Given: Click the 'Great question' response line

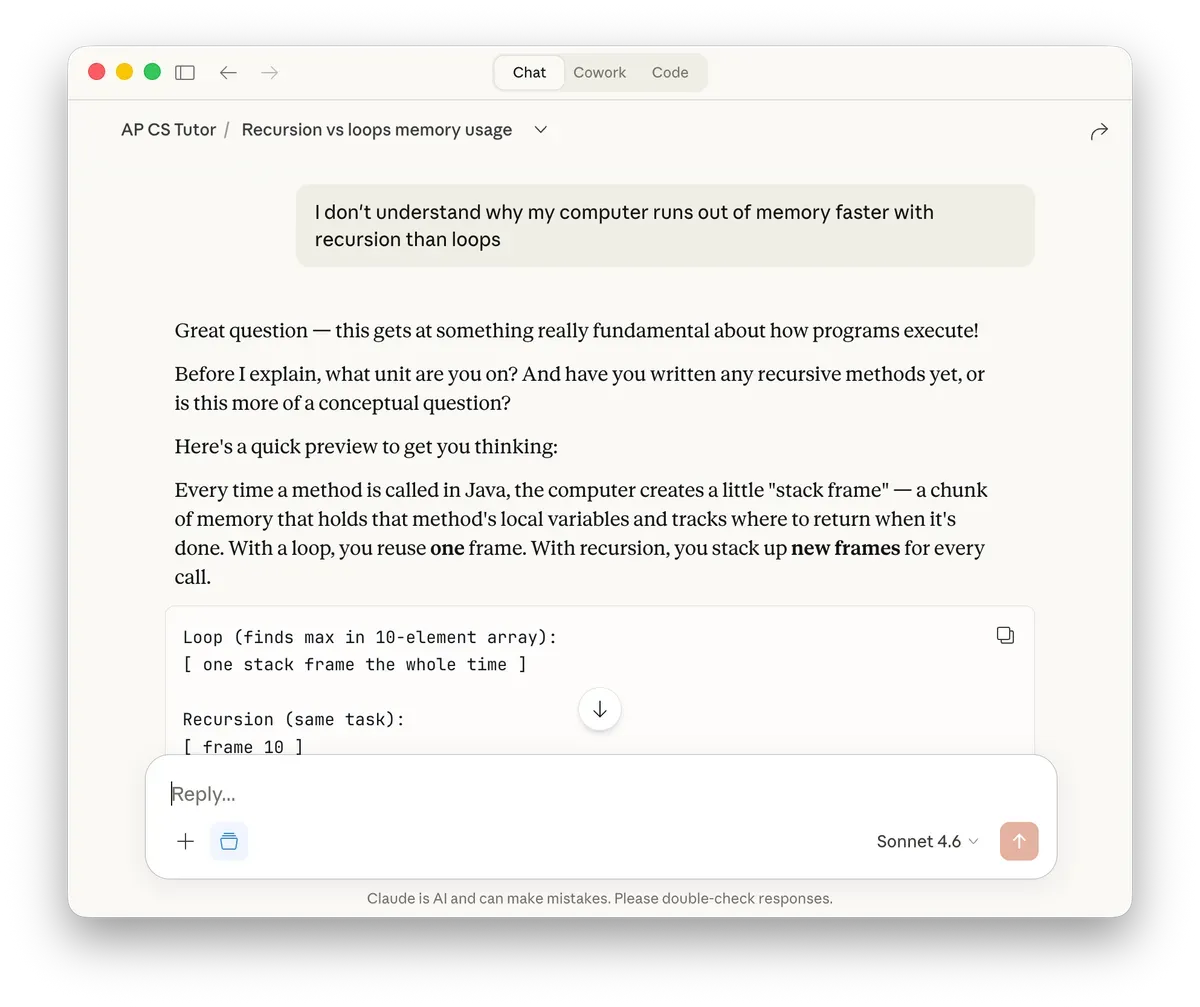Looking at the screenshot, I should tap(576, 331).
